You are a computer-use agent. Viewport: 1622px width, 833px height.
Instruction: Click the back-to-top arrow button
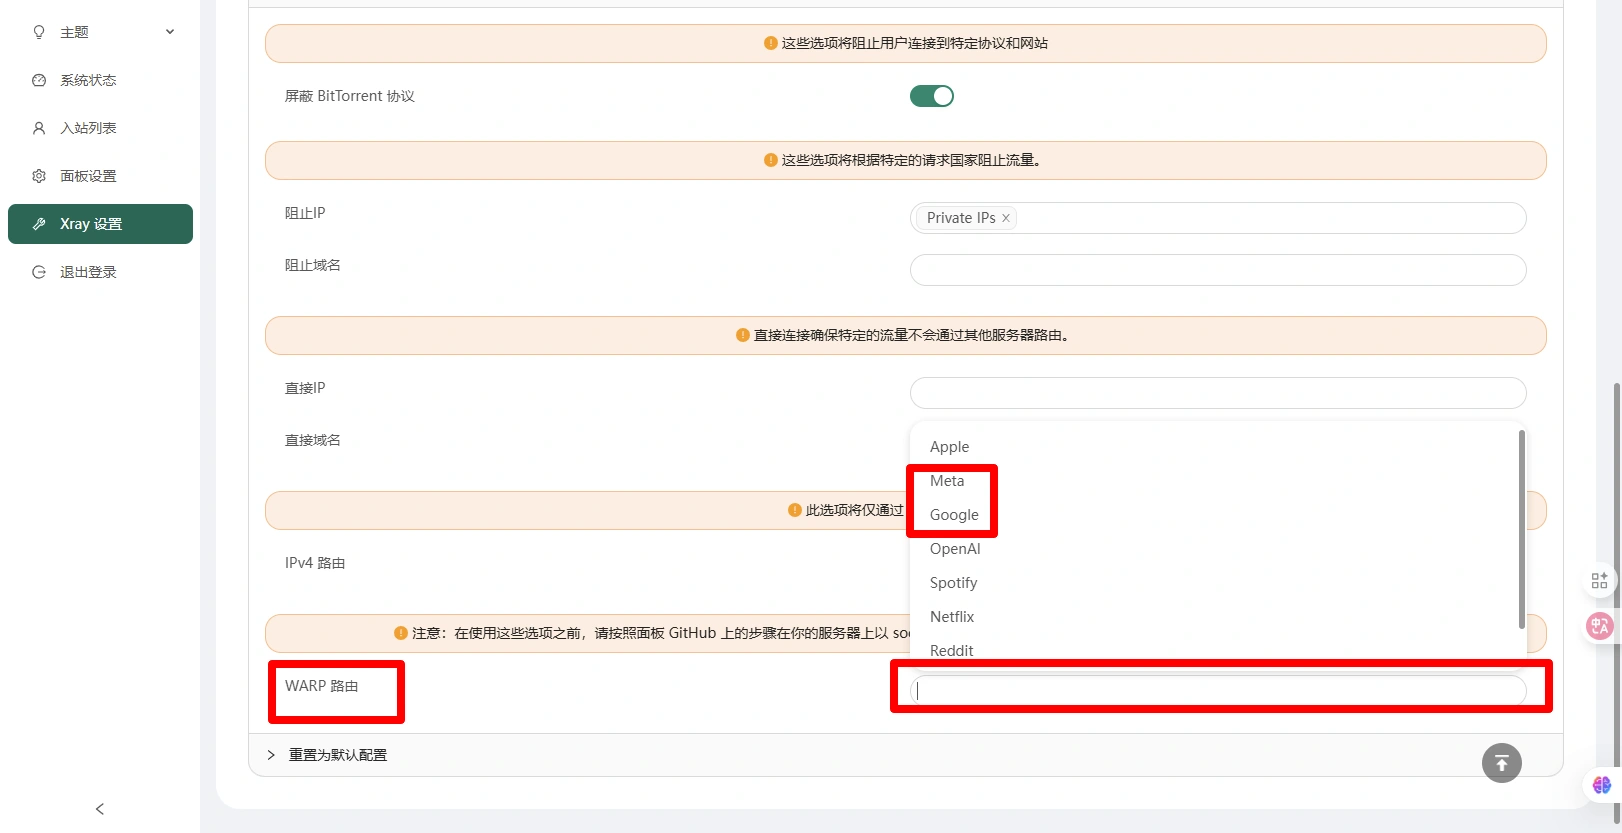tap(1501, 763)
